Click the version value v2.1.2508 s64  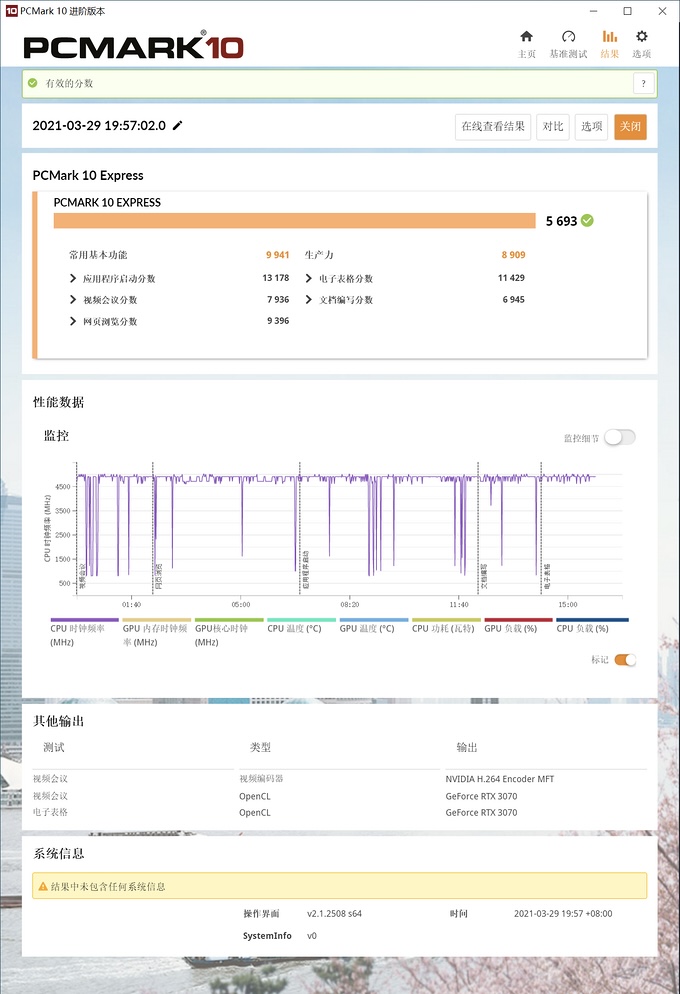pyautogui.click(x=334, y=913)
